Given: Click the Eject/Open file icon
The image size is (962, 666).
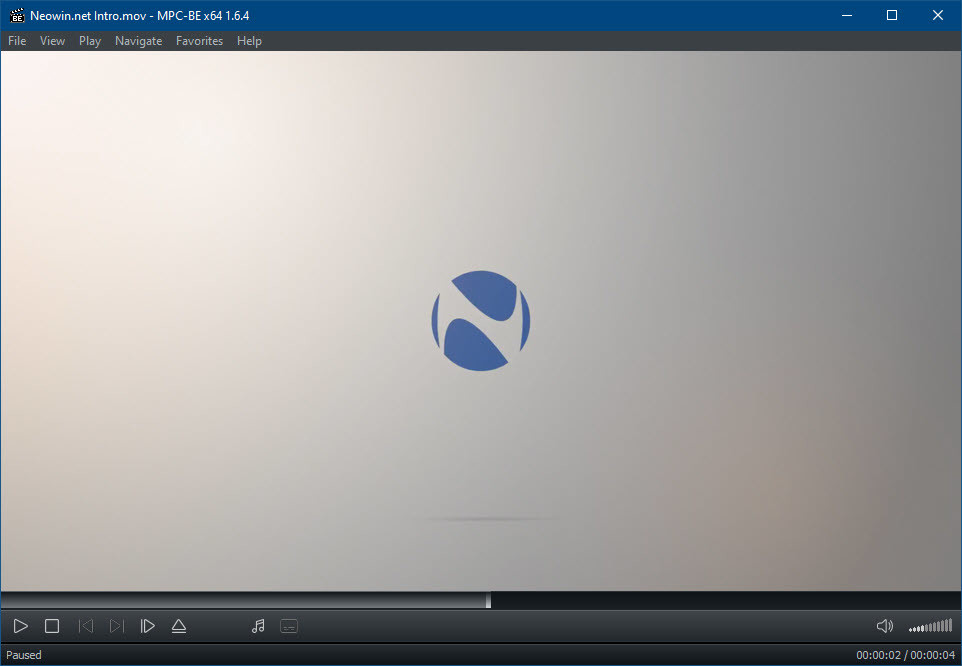Looking at the screenshot, I should 179,626.
